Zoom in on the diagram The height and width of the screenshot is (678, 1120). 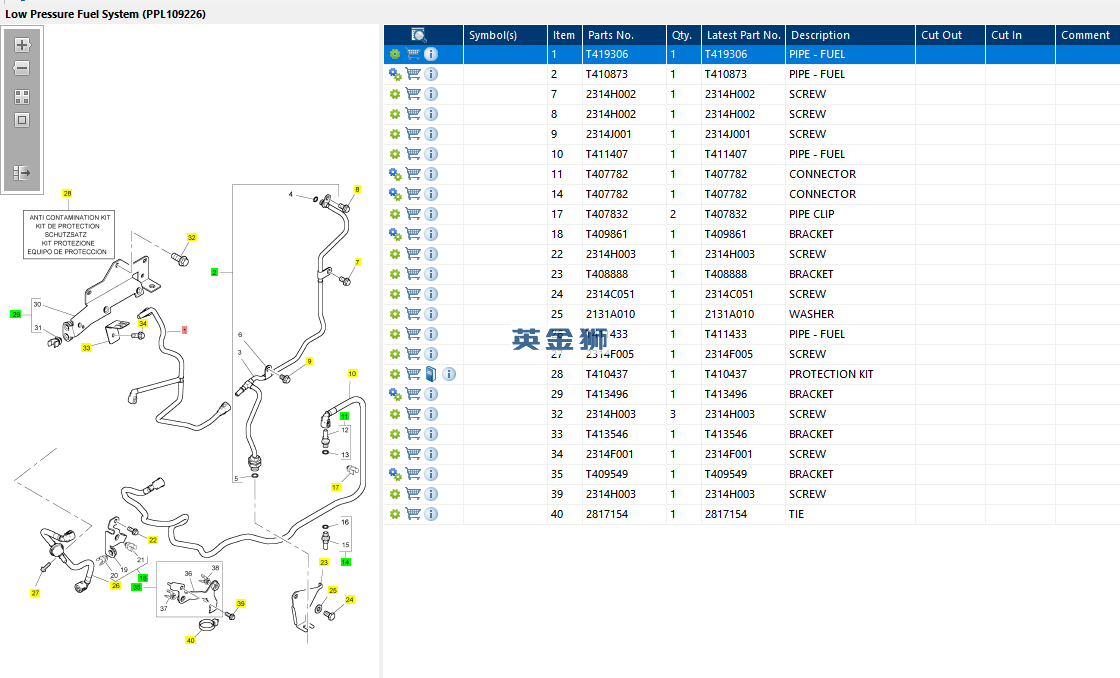click(22, 45)
